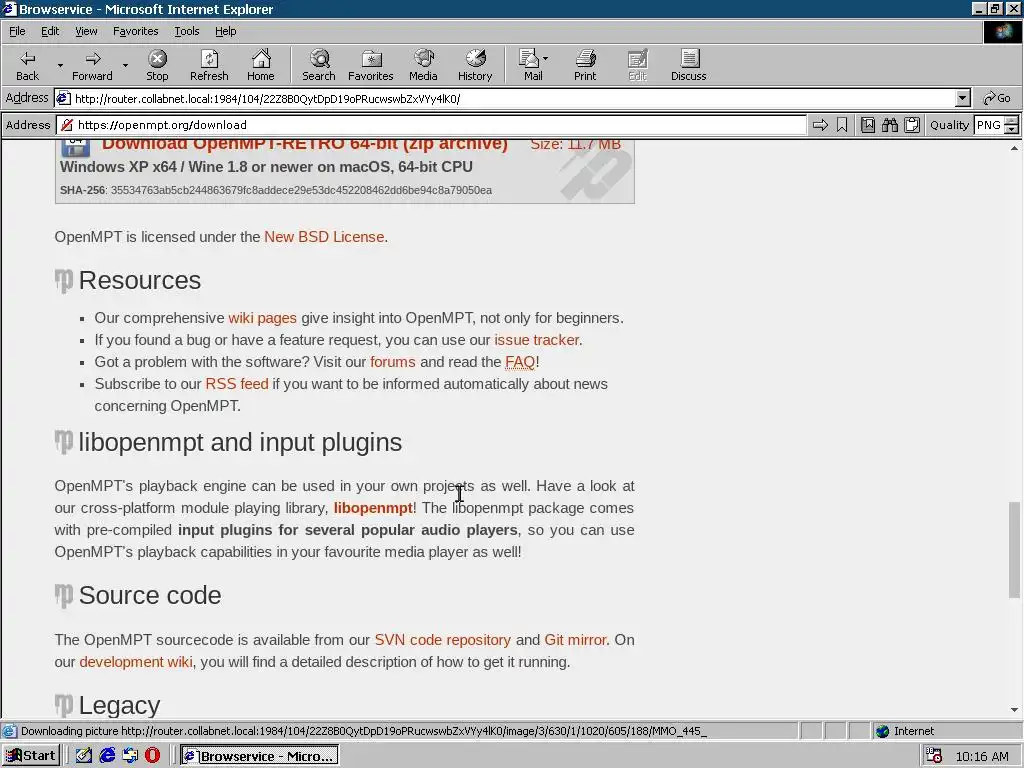Click the clipboard icon in Browservice bar
Screen dimensions: 1024x768
(x=912, y=125)
